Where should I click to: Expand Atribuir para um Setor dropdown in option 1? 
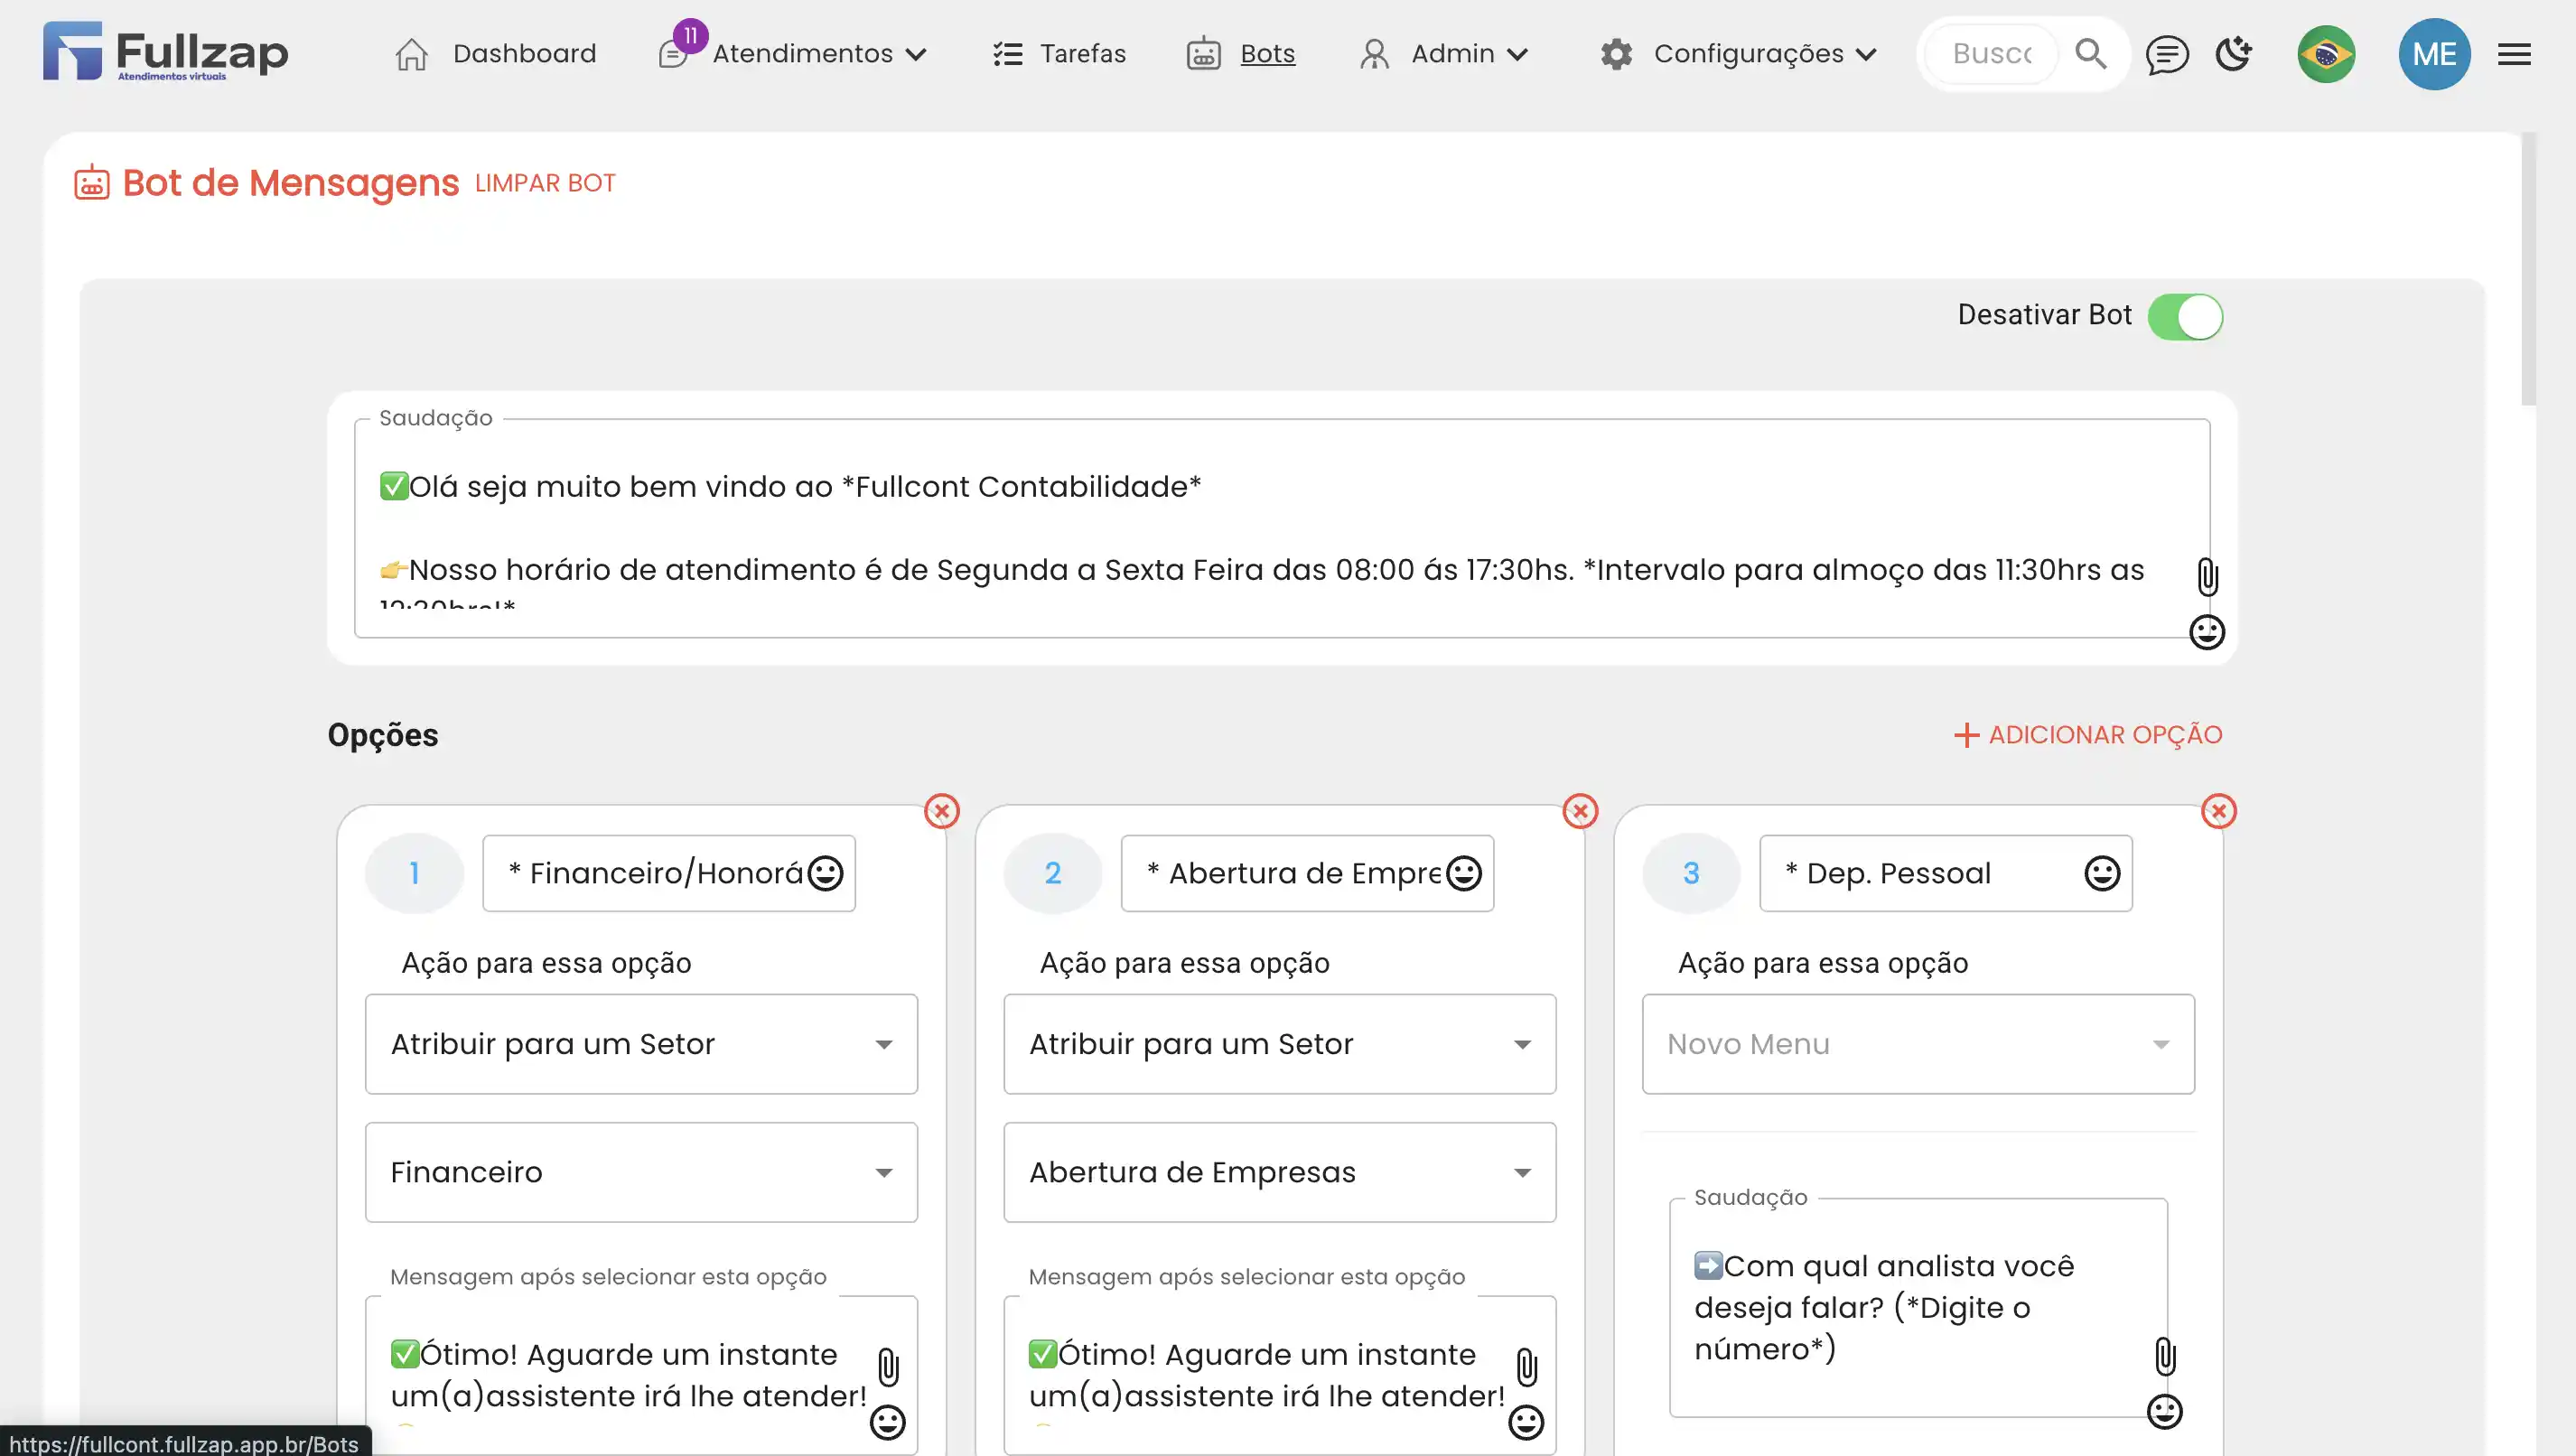pos(641,1044)
